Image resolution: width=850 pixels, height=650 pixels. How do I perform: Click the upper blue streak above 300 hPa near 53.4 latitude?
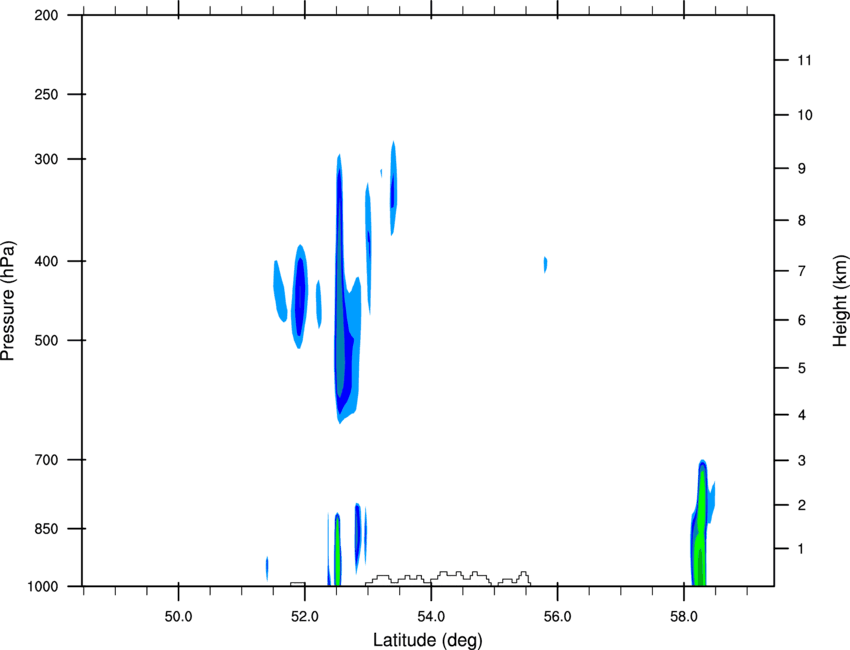point(394,188)
